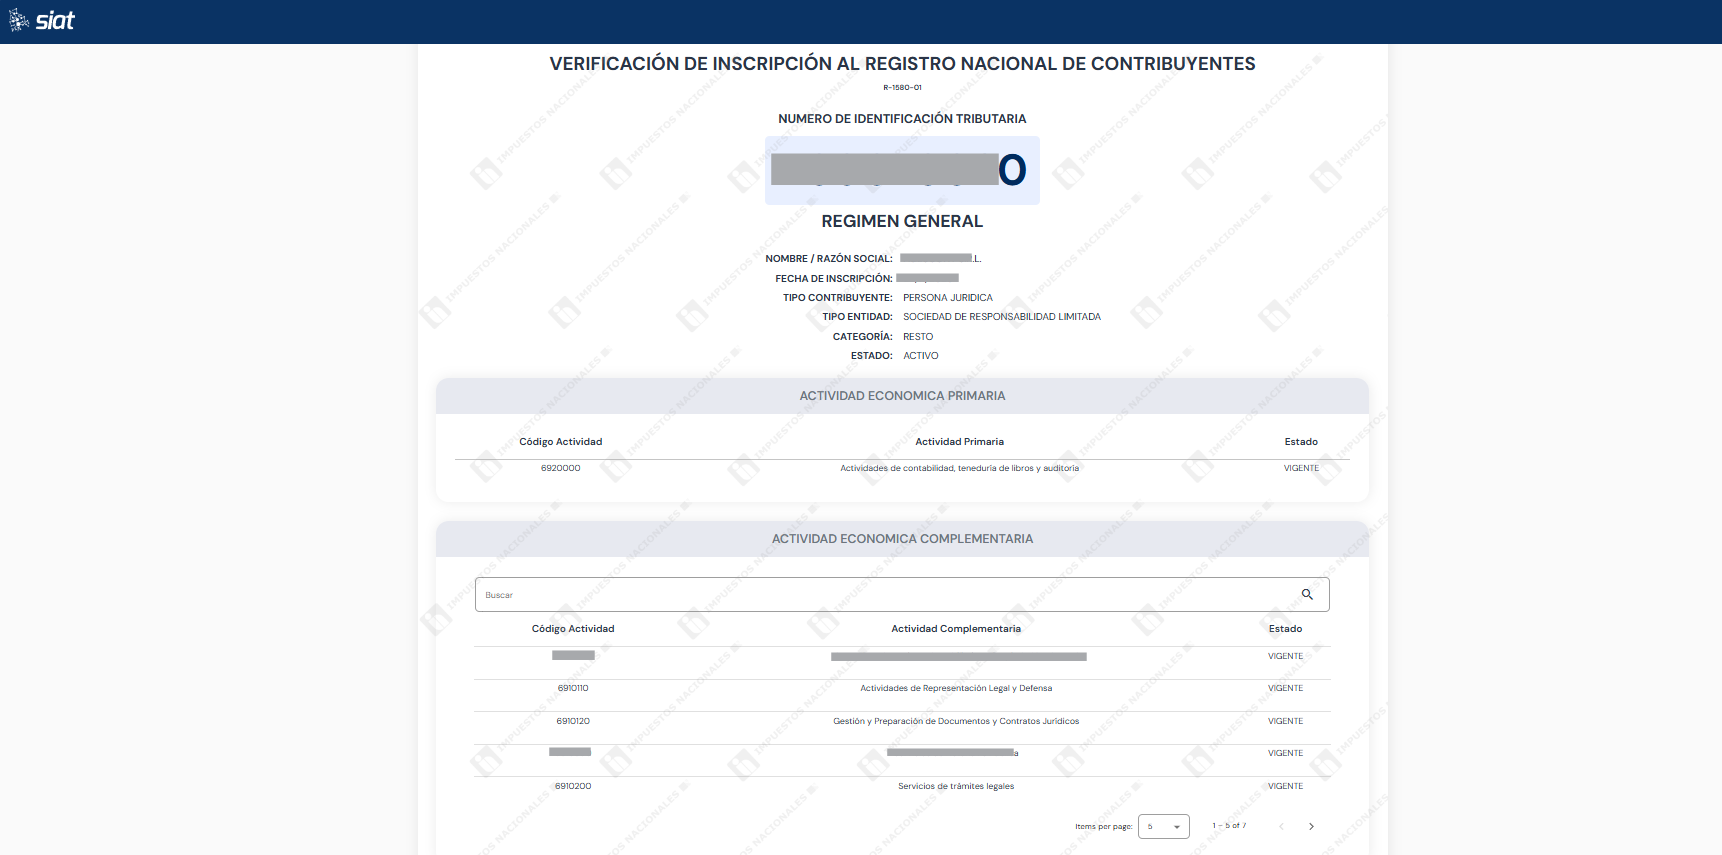Click the Actividad Primaria column header
The height and width of the screenshot is (855, 1722).
(959, 442)
